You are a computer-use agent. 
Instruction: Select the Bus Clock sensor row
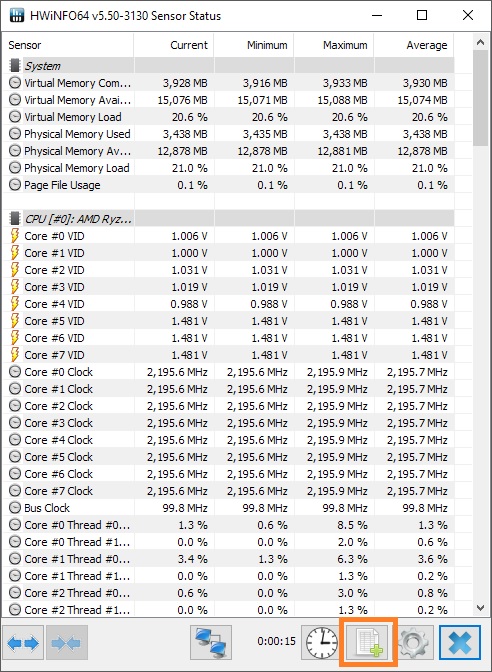228,508
